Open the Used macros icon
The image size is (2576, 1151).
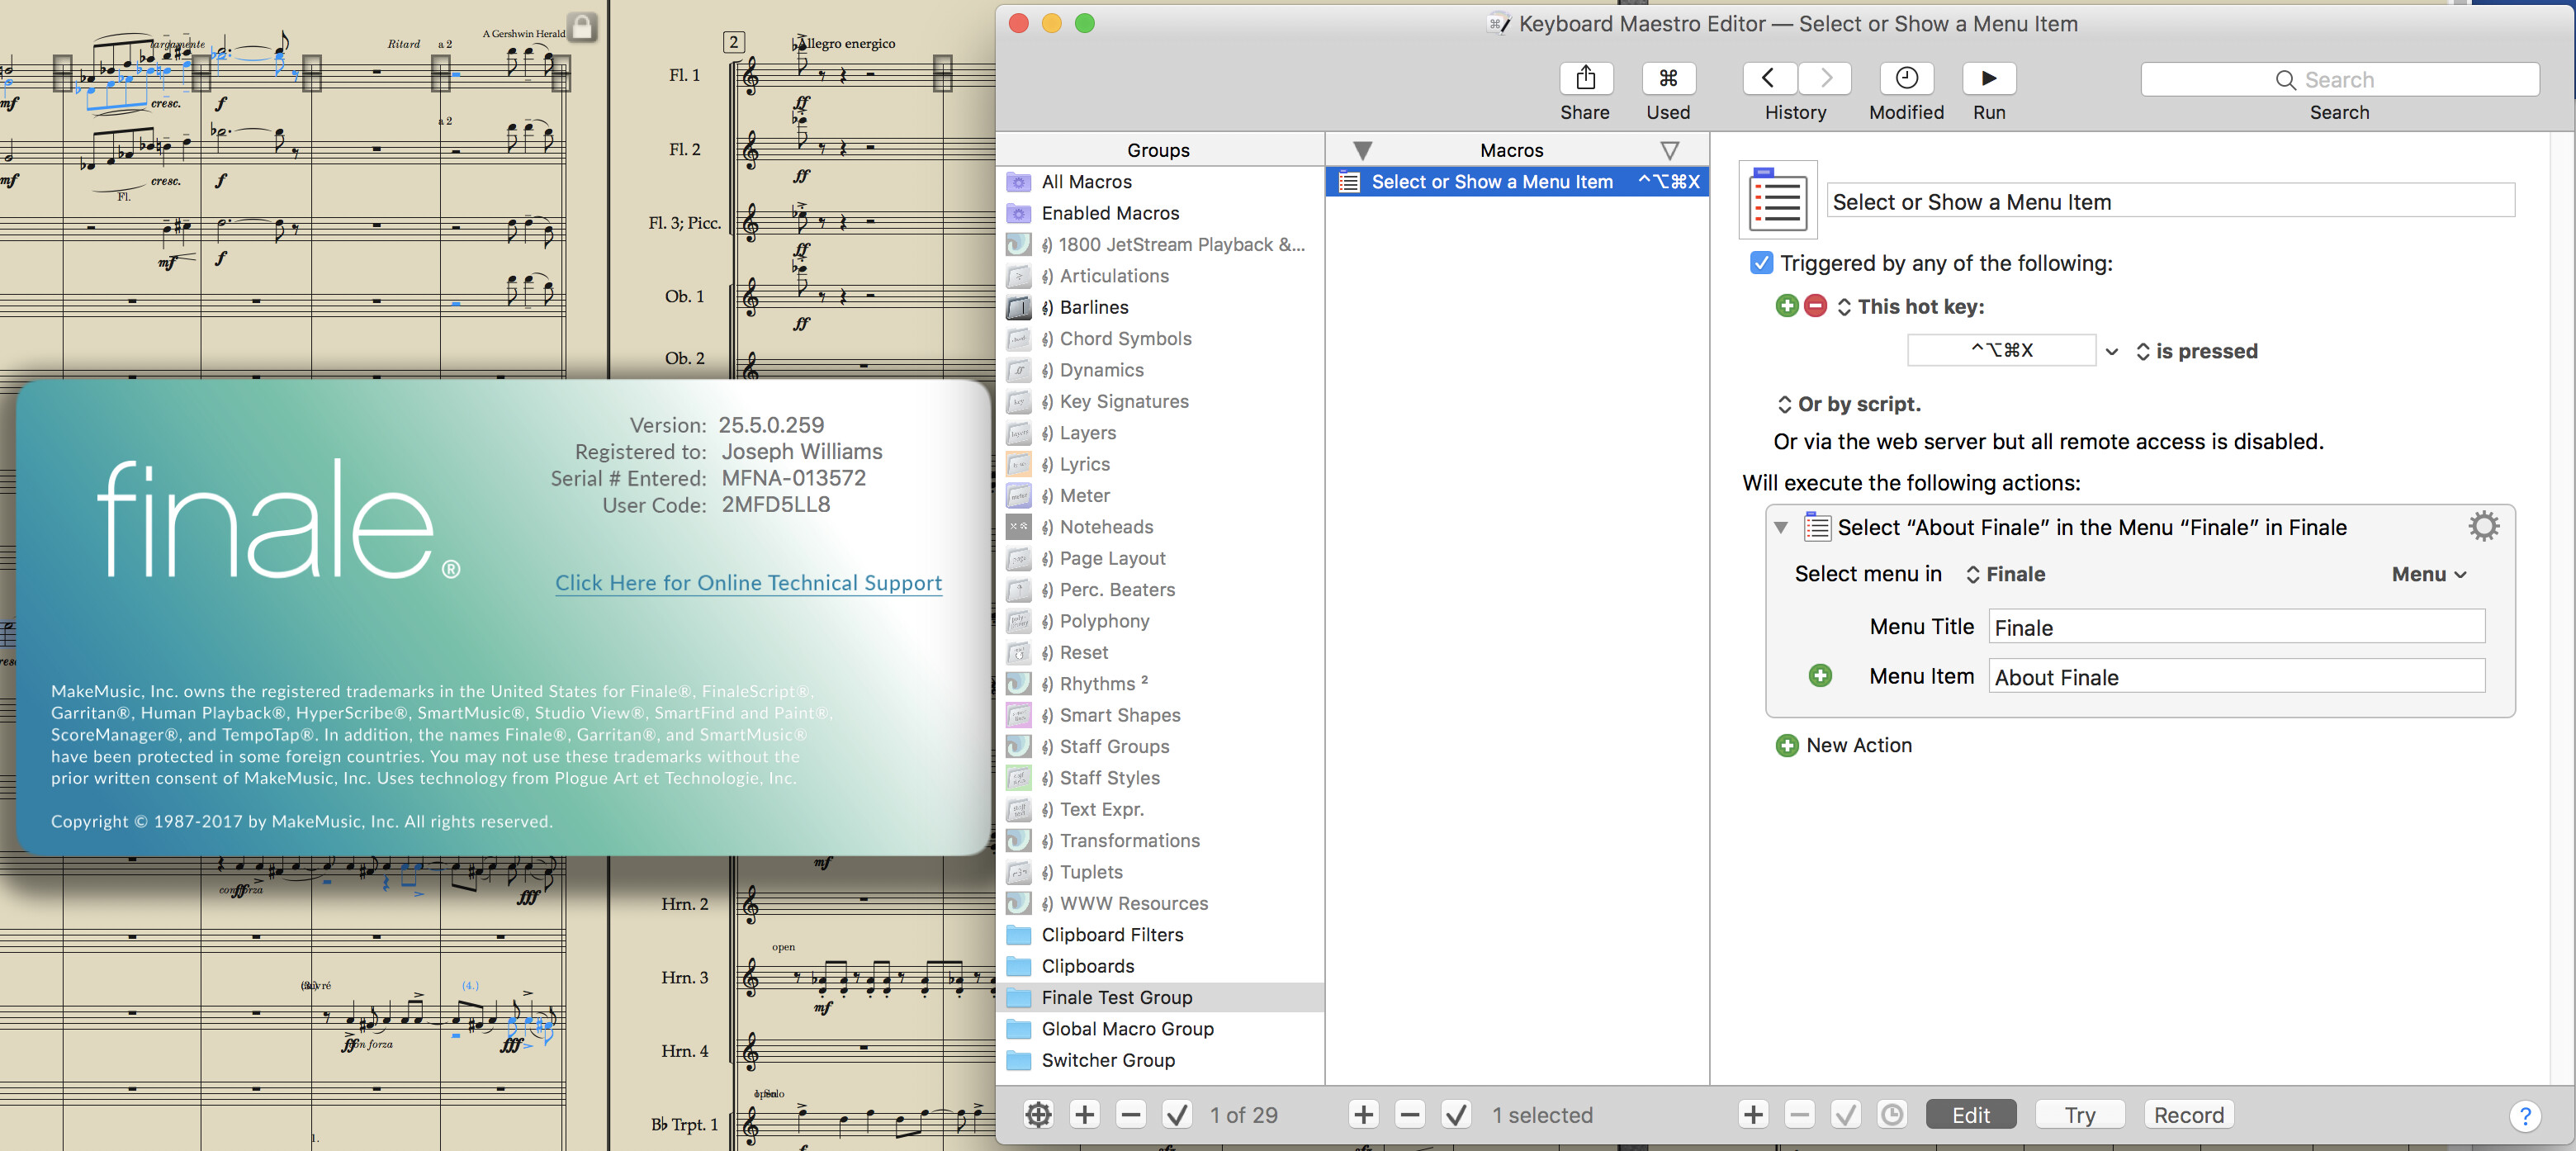[1668, 78]
